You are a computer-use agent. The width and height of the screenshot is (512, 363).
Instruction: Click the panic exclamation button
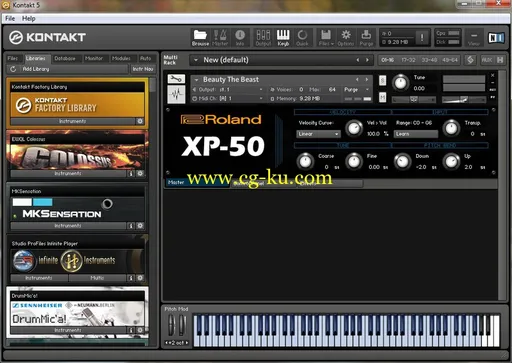point(422,37)
